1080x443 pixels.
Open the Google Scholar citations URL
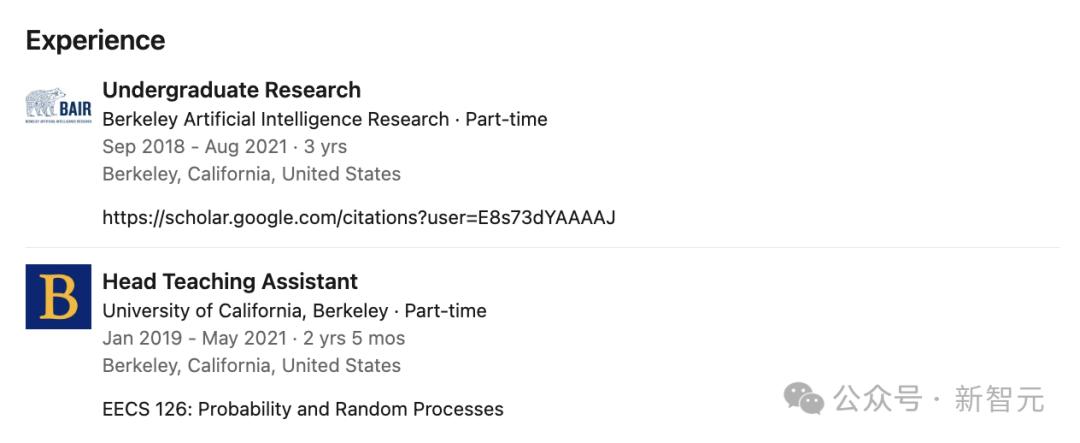tap(358, 217)
